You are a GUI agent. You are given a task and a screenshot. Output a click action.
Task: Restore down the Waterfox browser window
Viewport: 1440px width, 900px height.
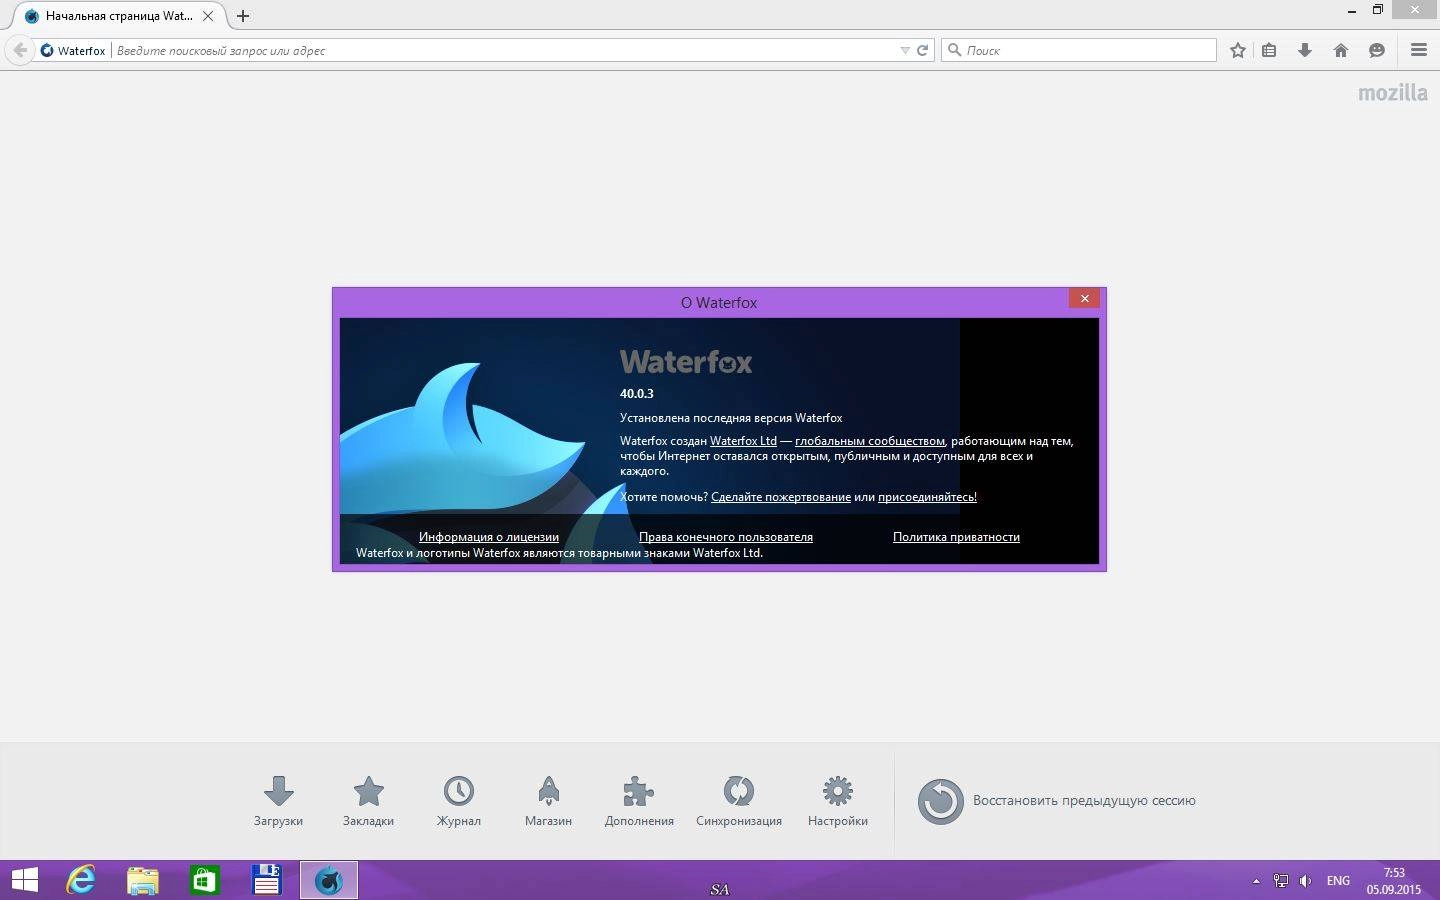1378,10
